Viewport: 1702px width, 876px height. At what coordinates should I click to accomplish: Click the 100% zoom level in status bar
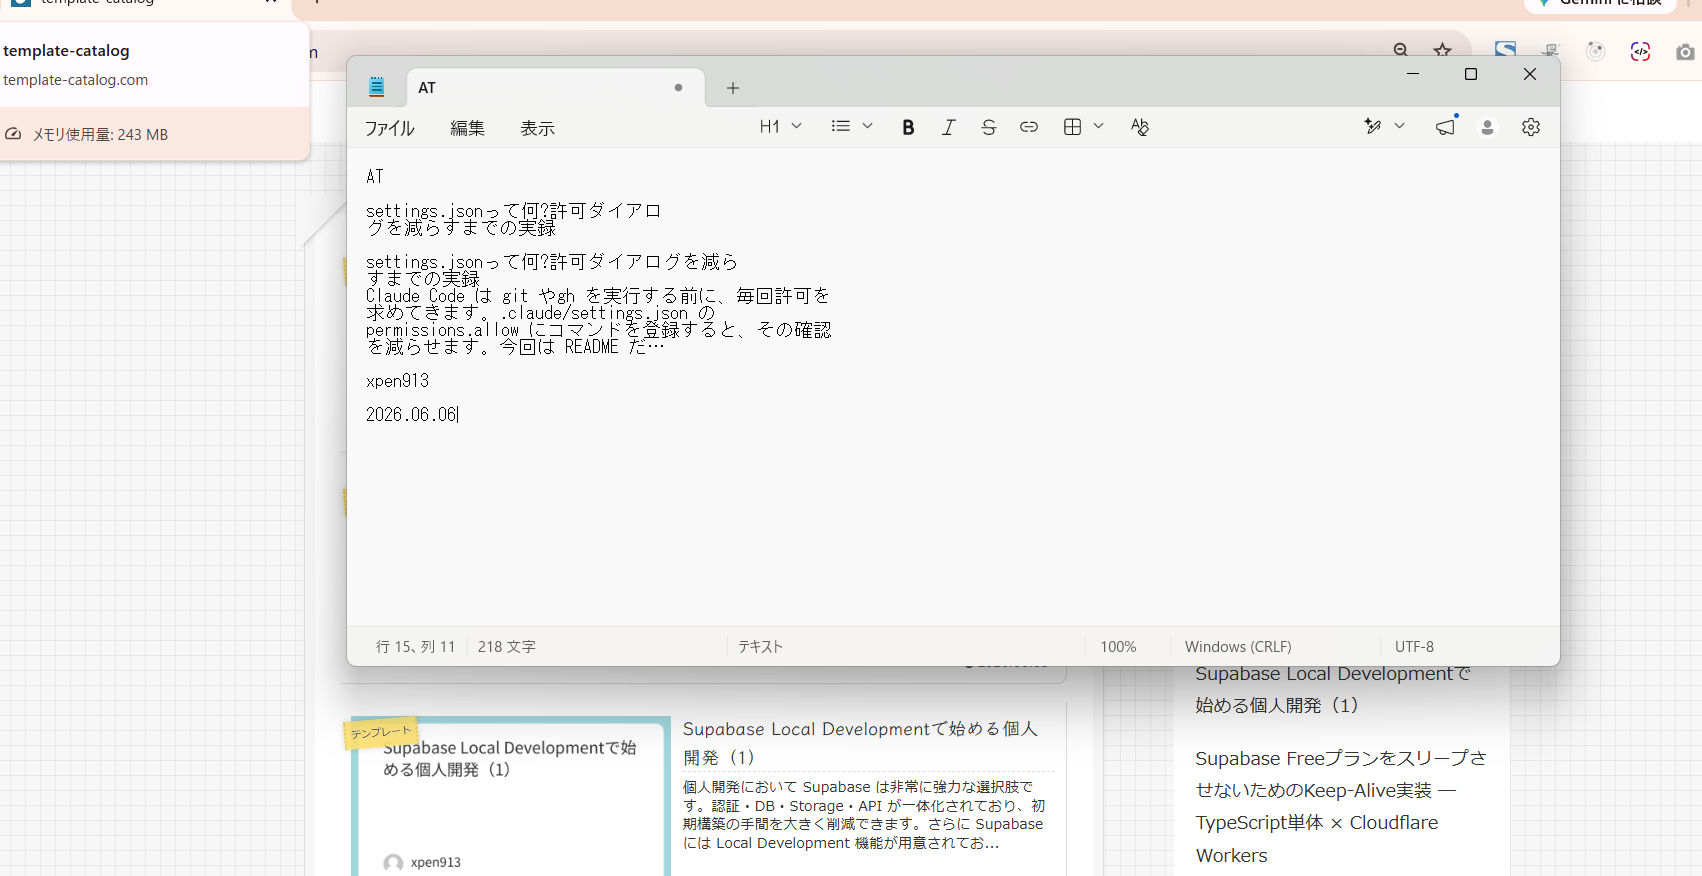click(x=1118, y=647)
